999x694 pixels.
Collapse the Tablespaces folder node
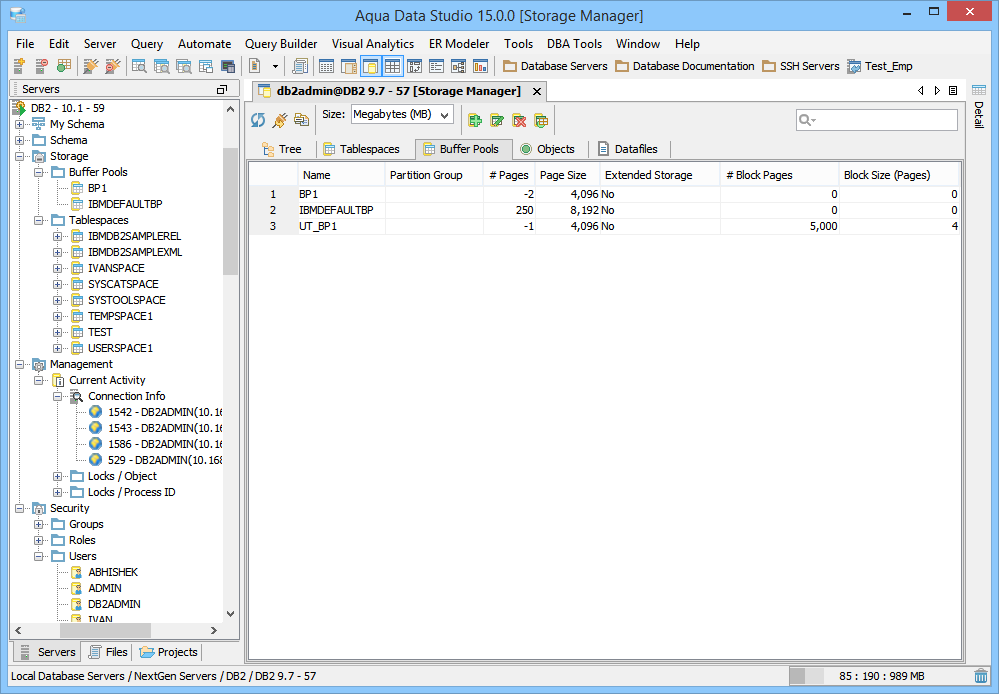pyautogui.click(x=39, y=220)
